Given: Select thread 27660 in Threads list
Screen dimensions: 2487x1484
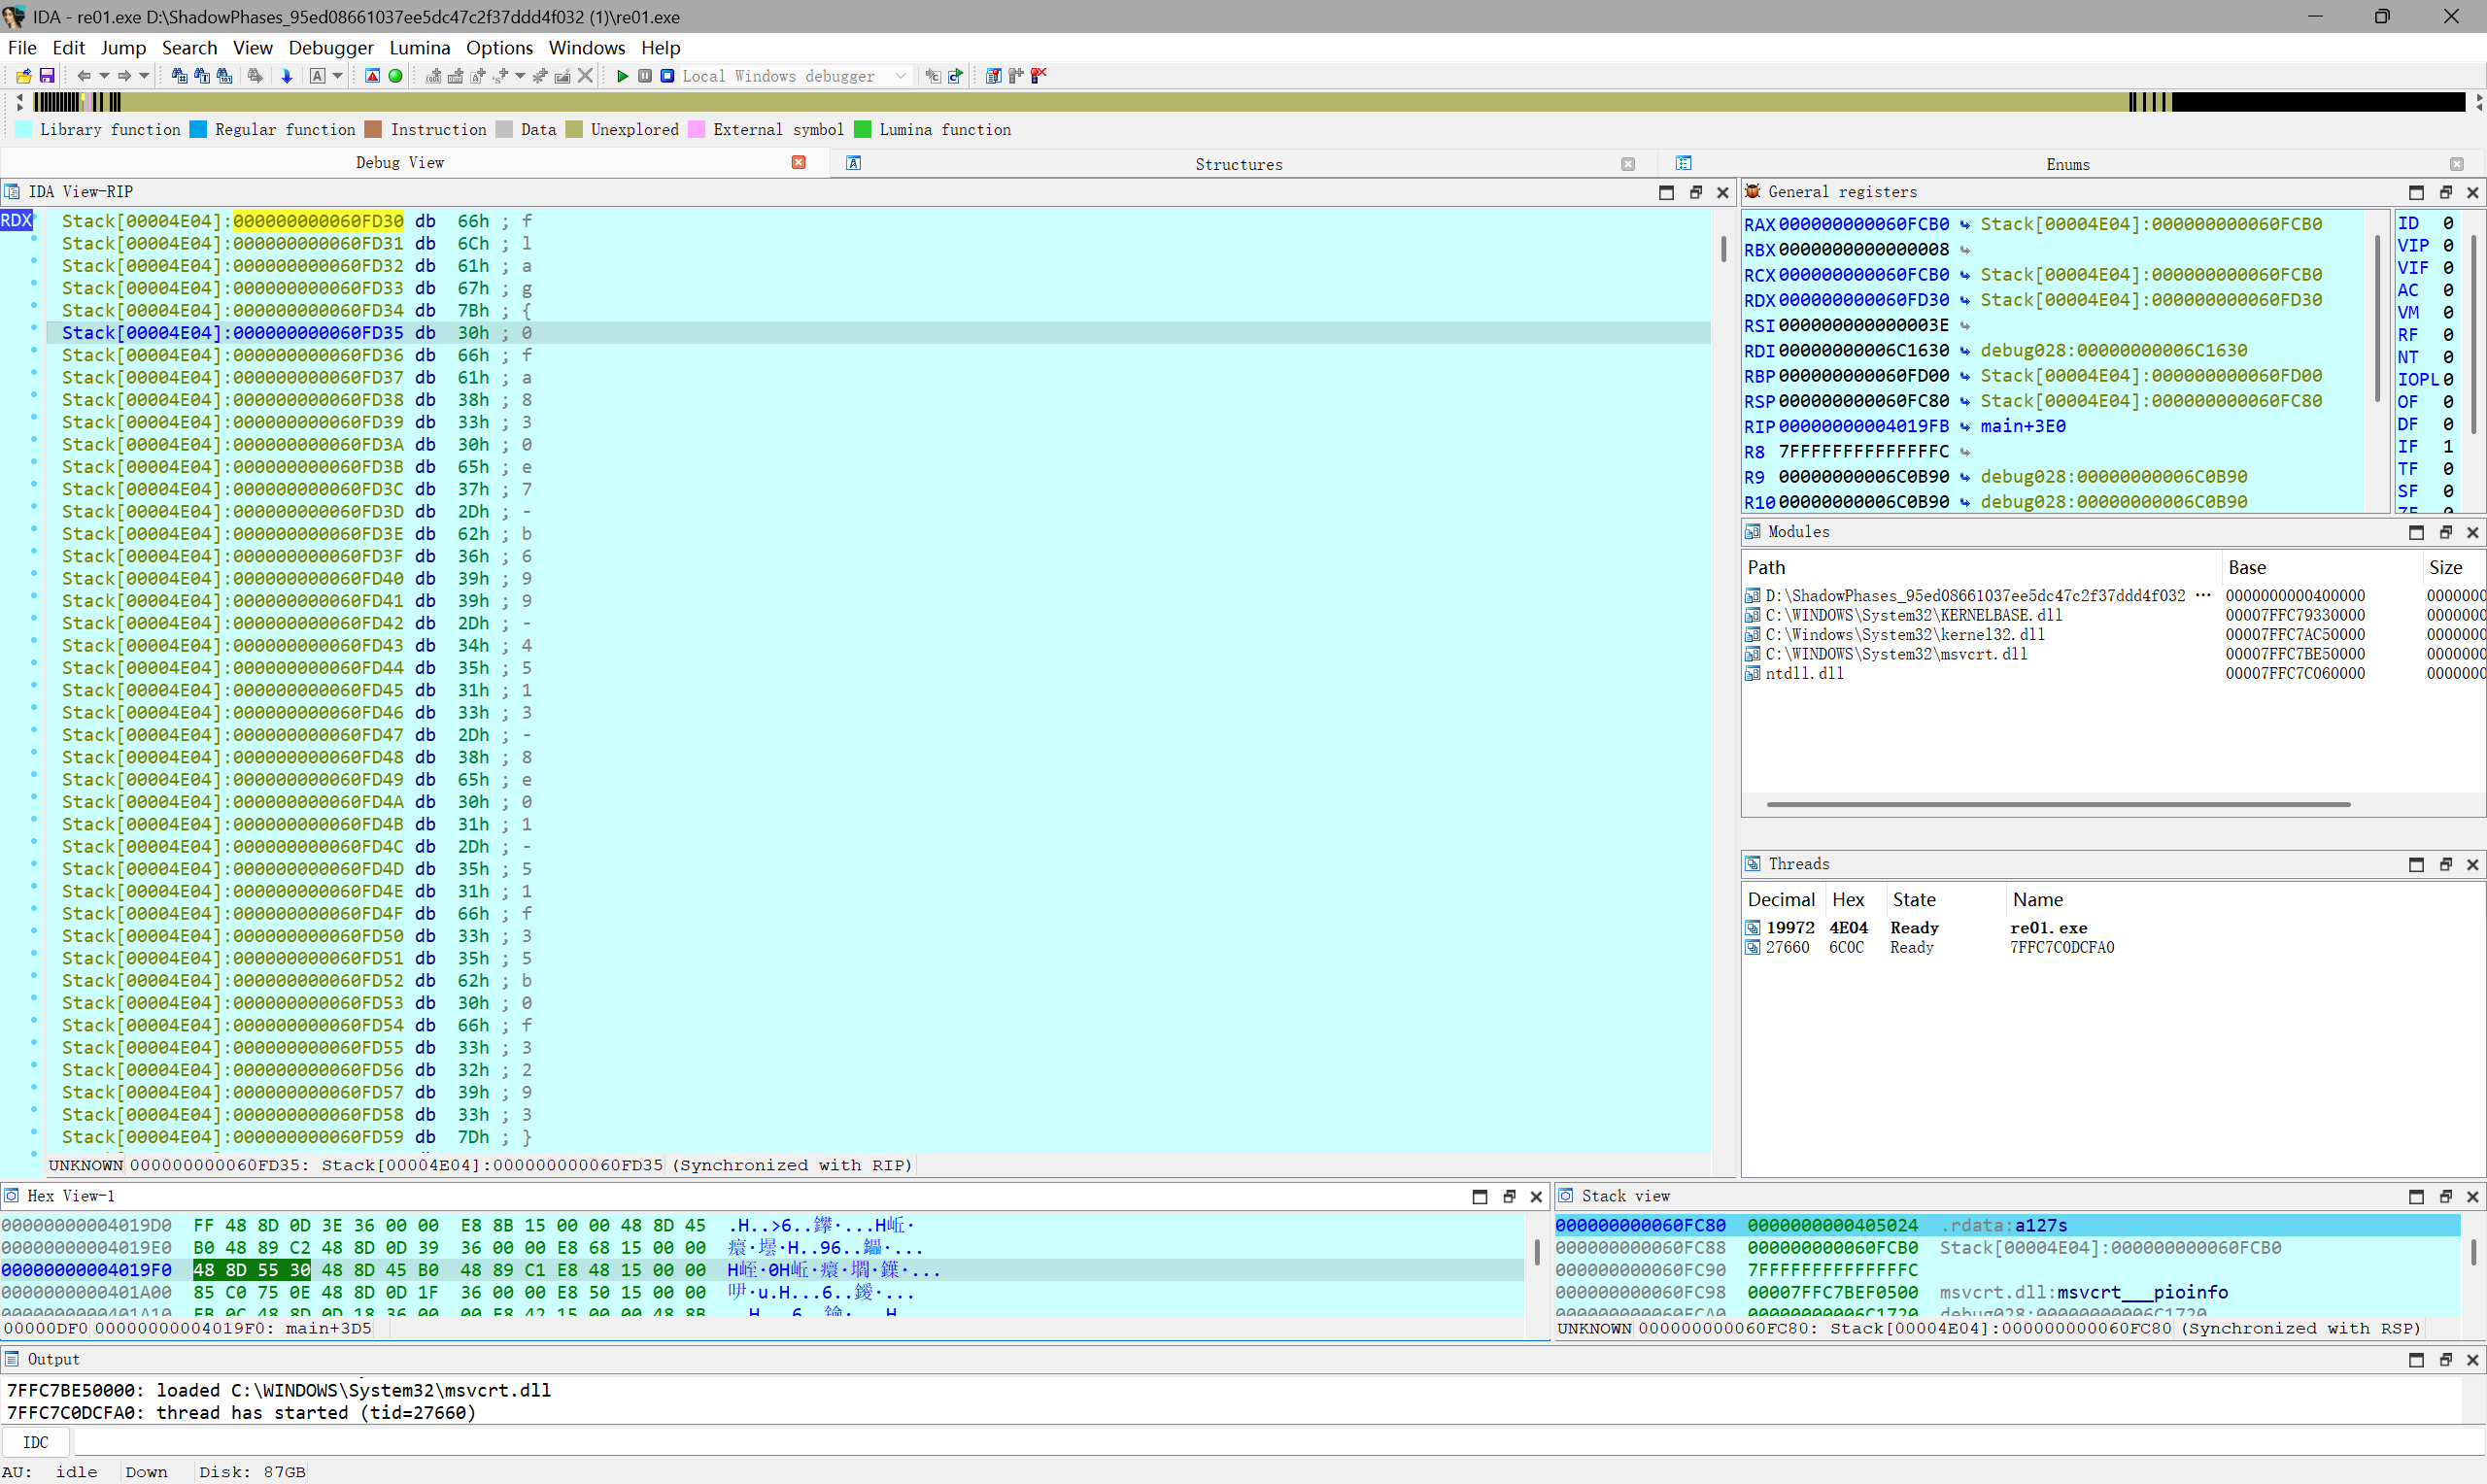Looking at the screenshot, I should (1786, 947).
